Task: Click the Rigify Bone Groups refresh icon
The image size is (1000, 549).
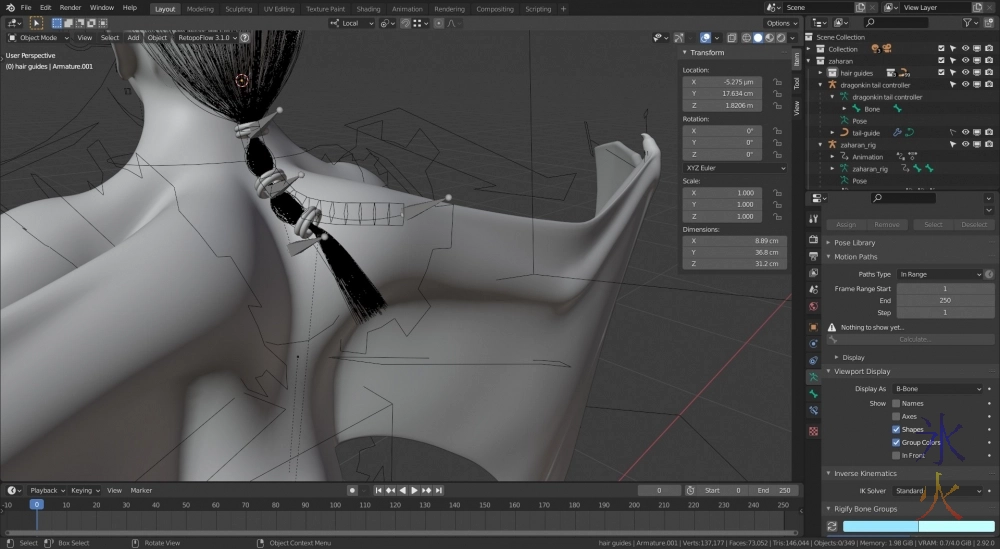Action: pos(832,526)
